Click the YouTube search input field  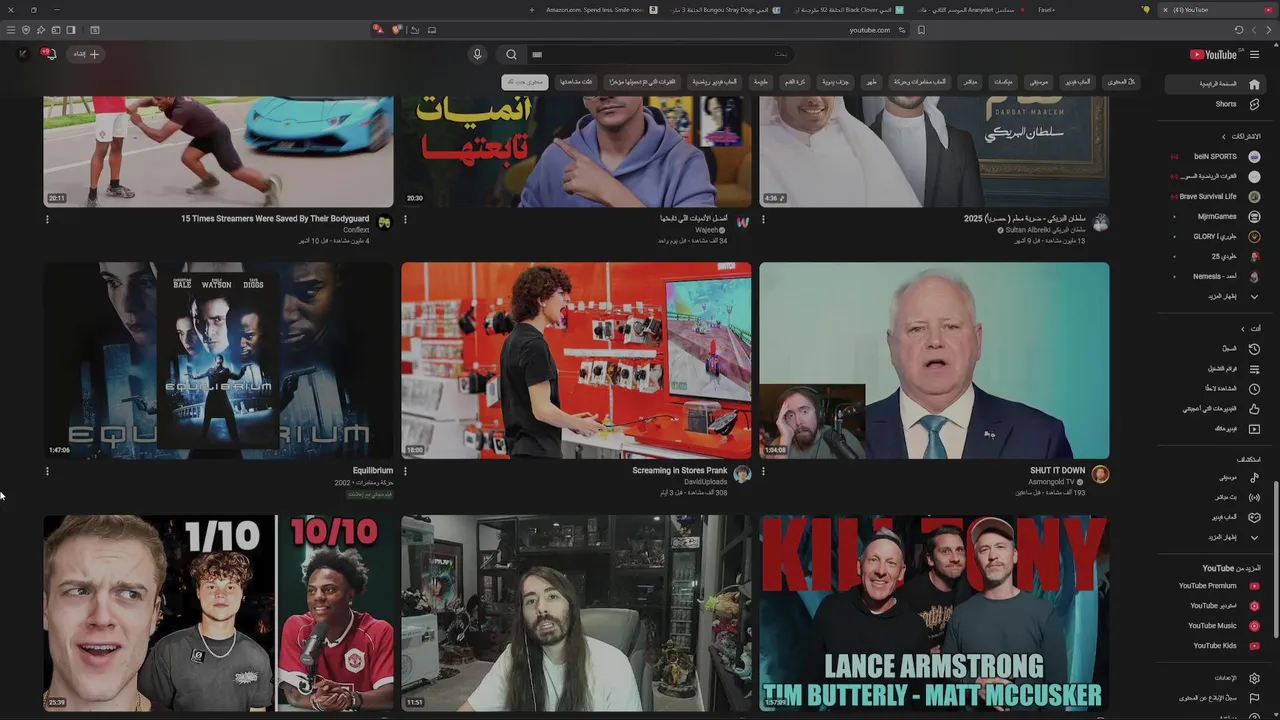[x=660, y=54]
